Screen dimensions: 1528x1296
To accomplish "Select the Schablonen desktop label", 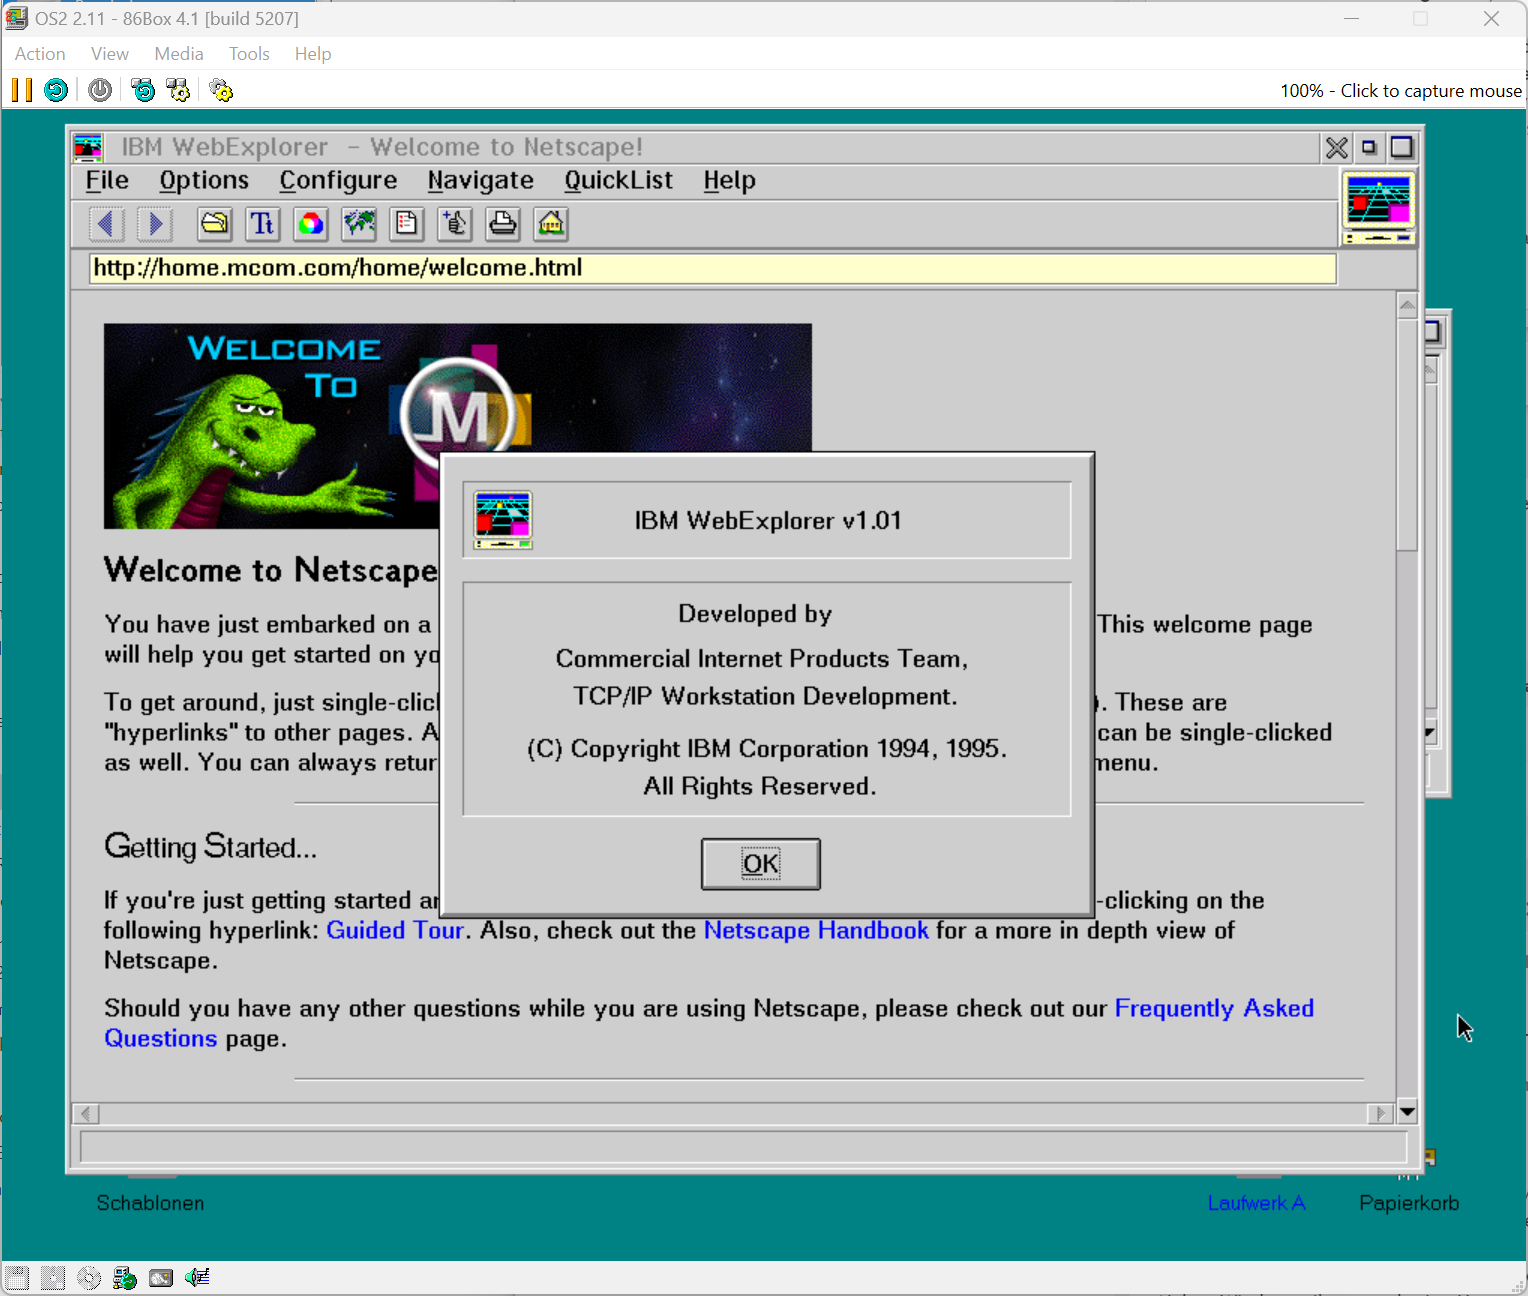I will click(x=150, y=1203).
